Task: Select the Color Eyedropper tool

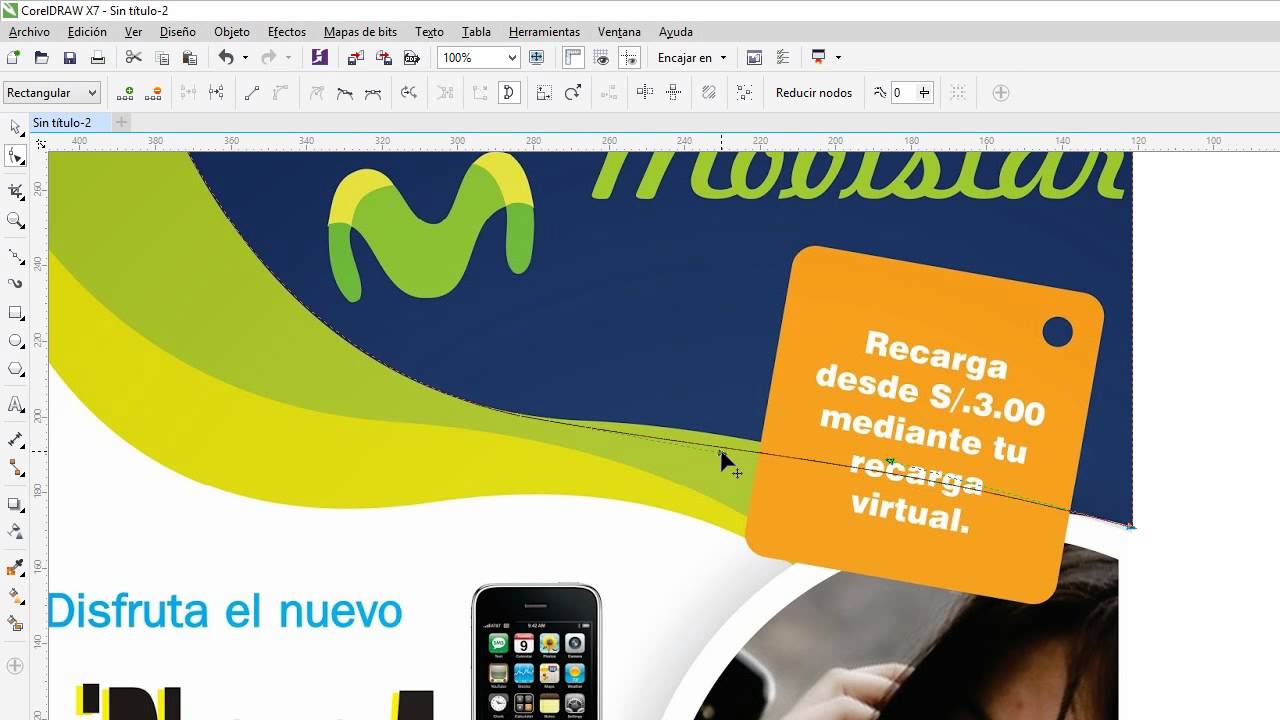Action: [15, 568]
